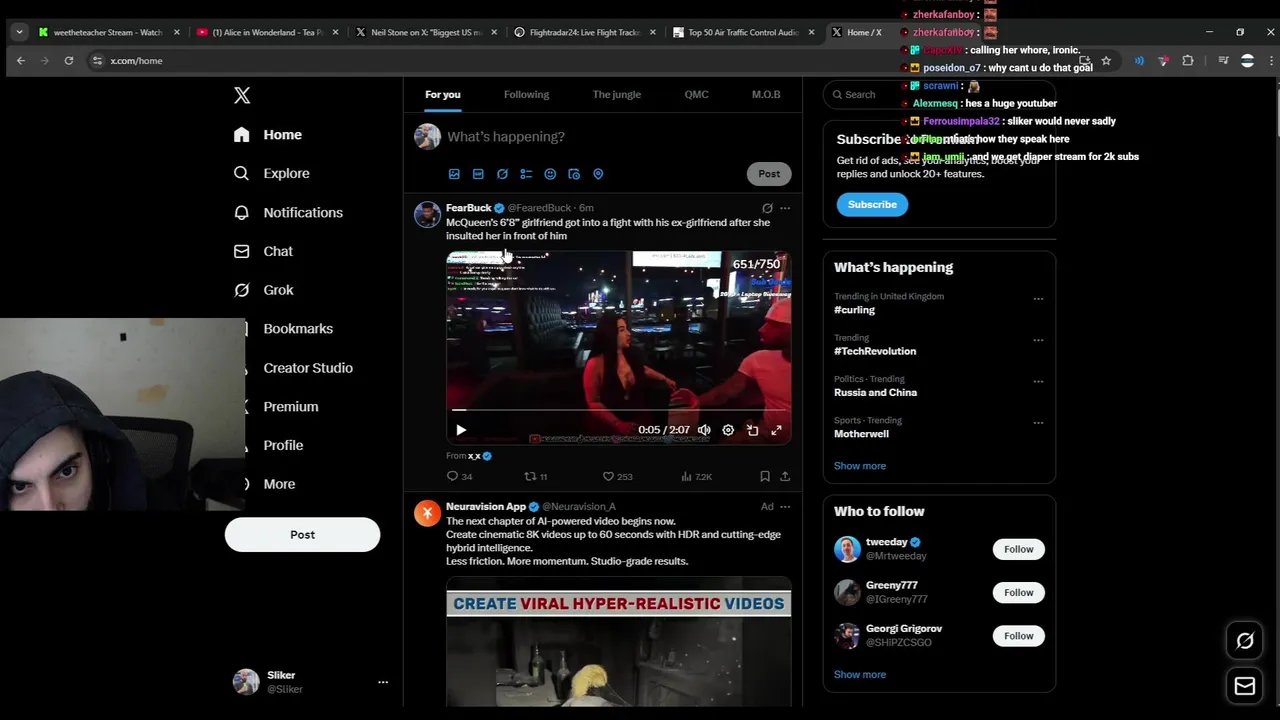Like FearBuck's post (253)
The width and height of the screenshot is (1280, 720).
point(617,477)
